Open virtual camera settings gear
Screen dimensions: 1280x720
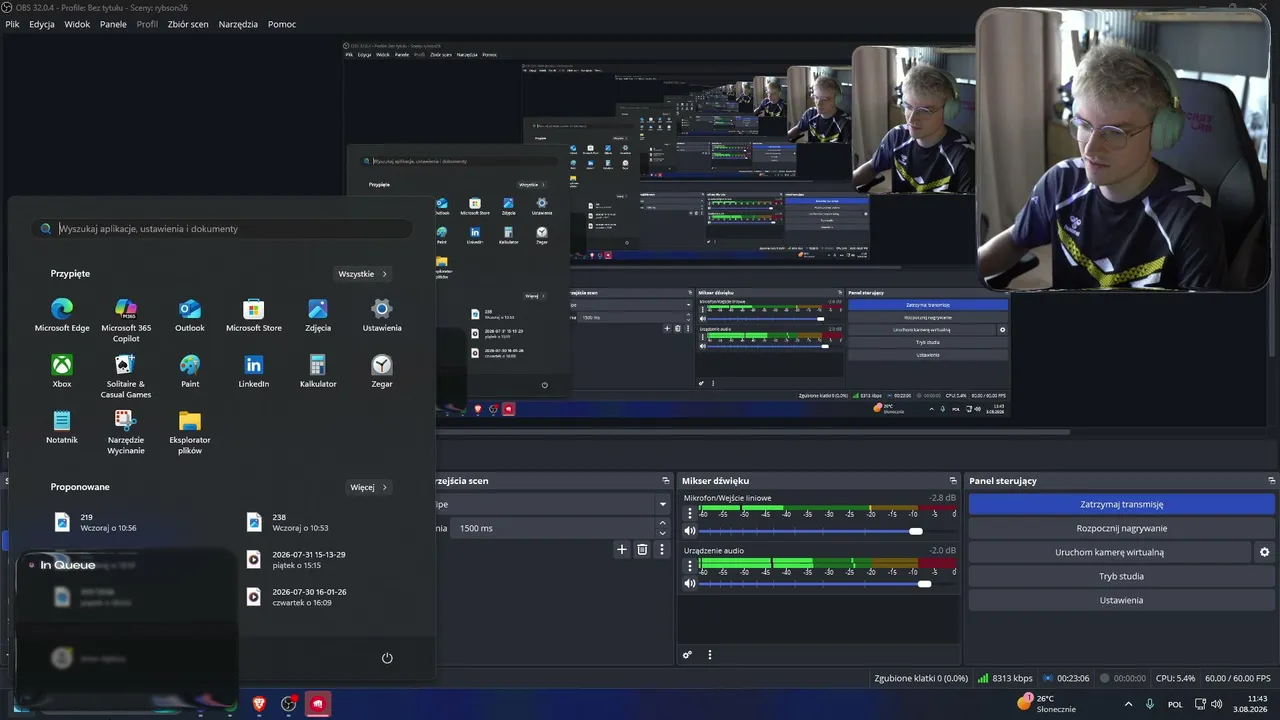1264,552
